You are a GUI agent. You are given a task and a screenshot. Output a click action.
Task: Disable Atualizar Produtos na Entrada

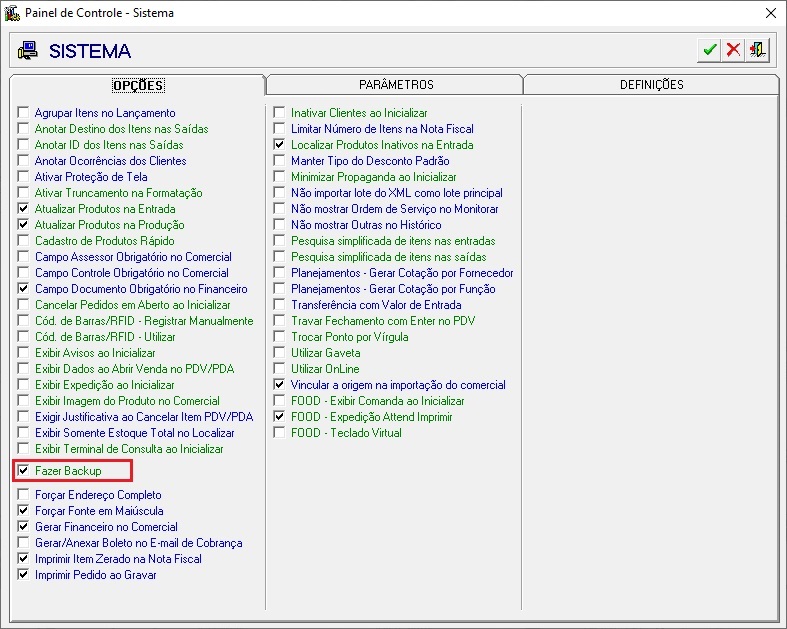click(23, 209)
